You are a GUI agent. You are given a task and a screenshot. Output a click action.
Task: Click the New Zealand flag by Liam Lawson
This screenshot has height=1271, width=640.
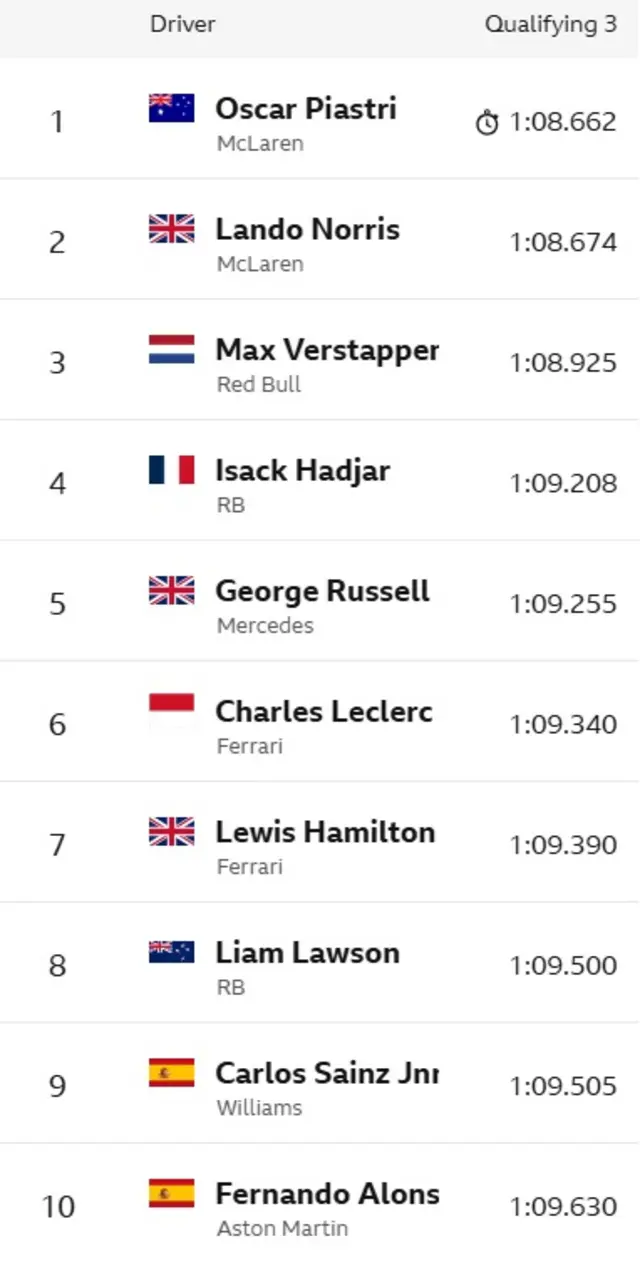(x=171, y=952)
